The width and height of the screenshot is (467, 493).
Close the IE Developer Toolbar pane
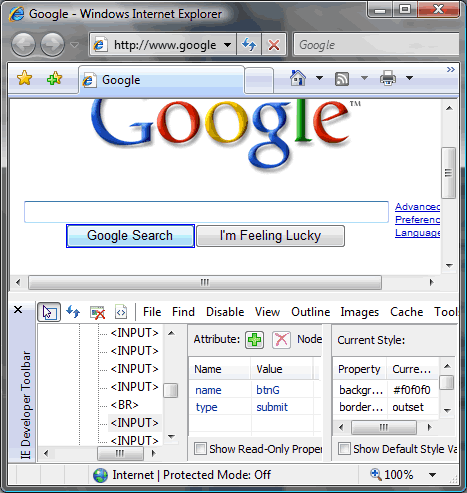point(18,310)
